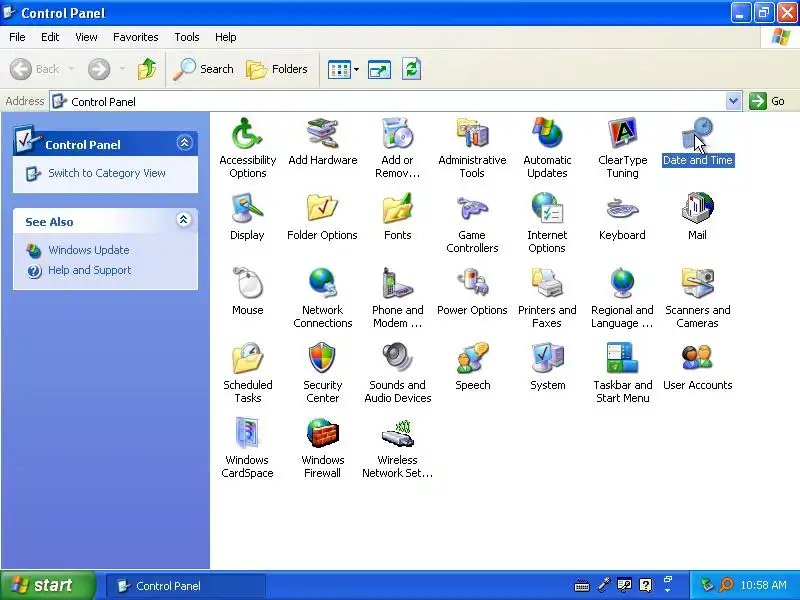This screenshot has height=600, width=800.
Task: Open Windows Firewall
Action: tap(322, 448)
